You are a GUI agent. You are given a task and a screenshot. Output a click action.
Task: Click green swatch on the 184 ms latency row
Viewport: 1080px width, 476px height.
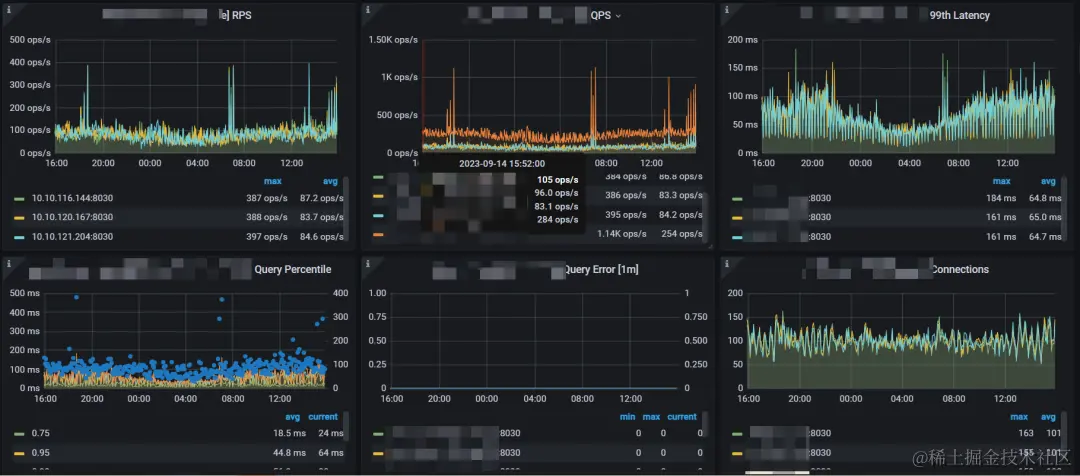[x=738, y=198]
